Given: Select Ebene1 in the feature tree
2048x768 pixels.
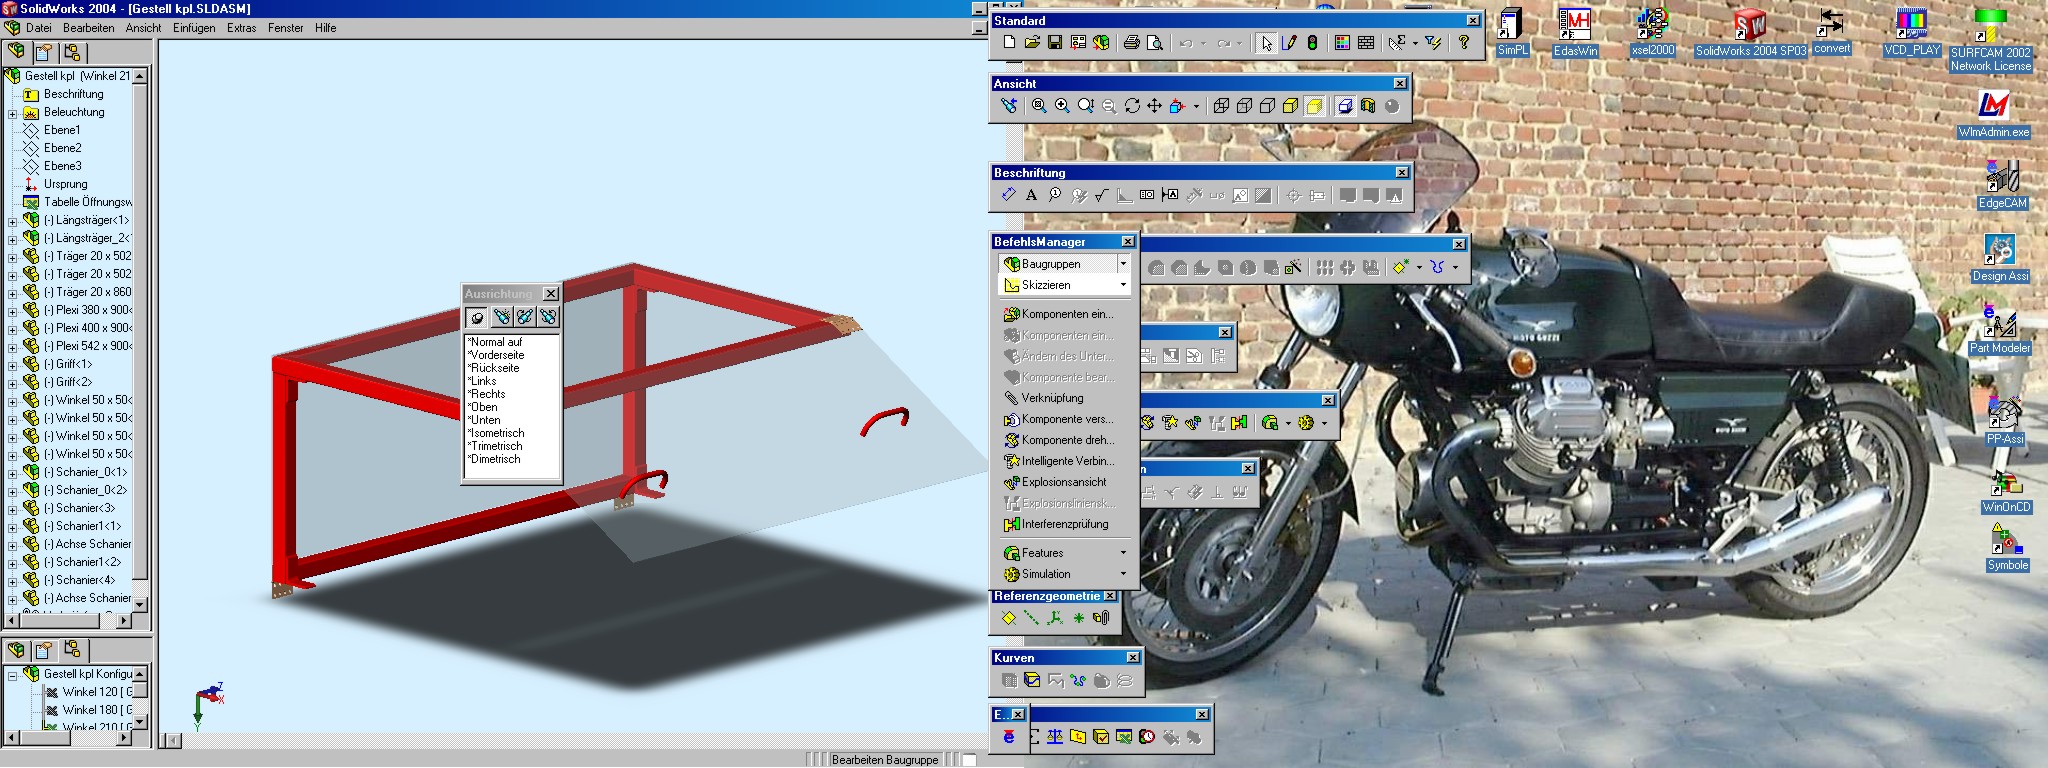Looking at the screenshot, I should click(x=62, y=130).
